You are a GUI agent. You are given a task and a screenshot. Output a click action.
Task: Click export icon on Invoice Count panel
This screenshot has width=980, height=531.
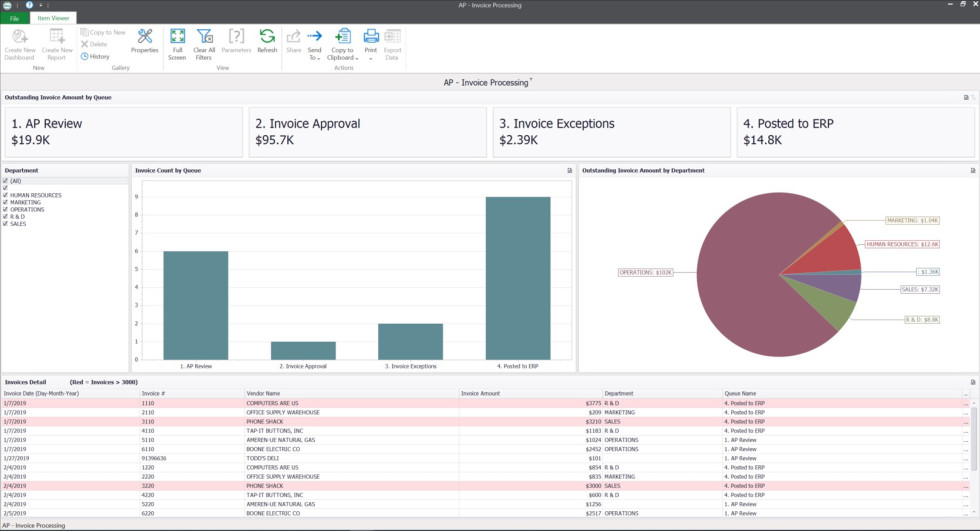[x=569, y=171]
